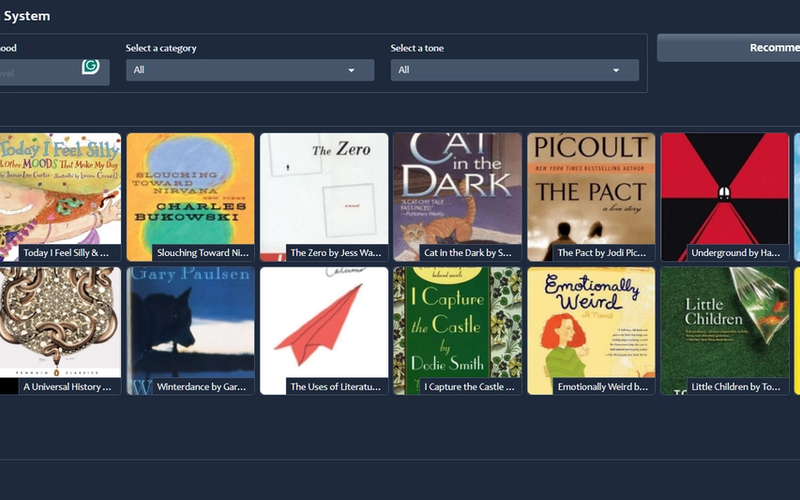Viewport: 800px width, 500px height.
Task: Select the Underground book cover
Action: point(725,197)
